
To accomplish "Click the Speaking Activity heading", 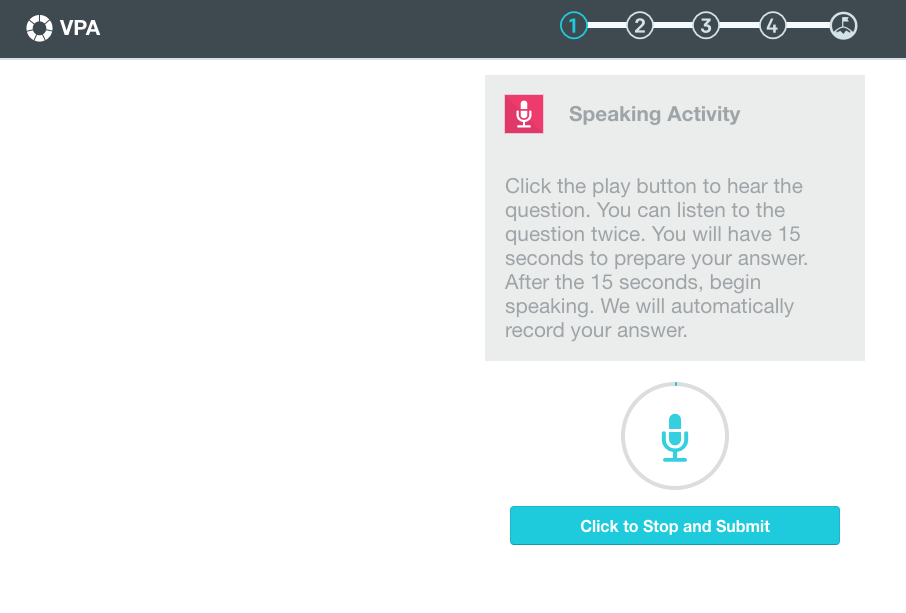I will click(x=654, y=114).
